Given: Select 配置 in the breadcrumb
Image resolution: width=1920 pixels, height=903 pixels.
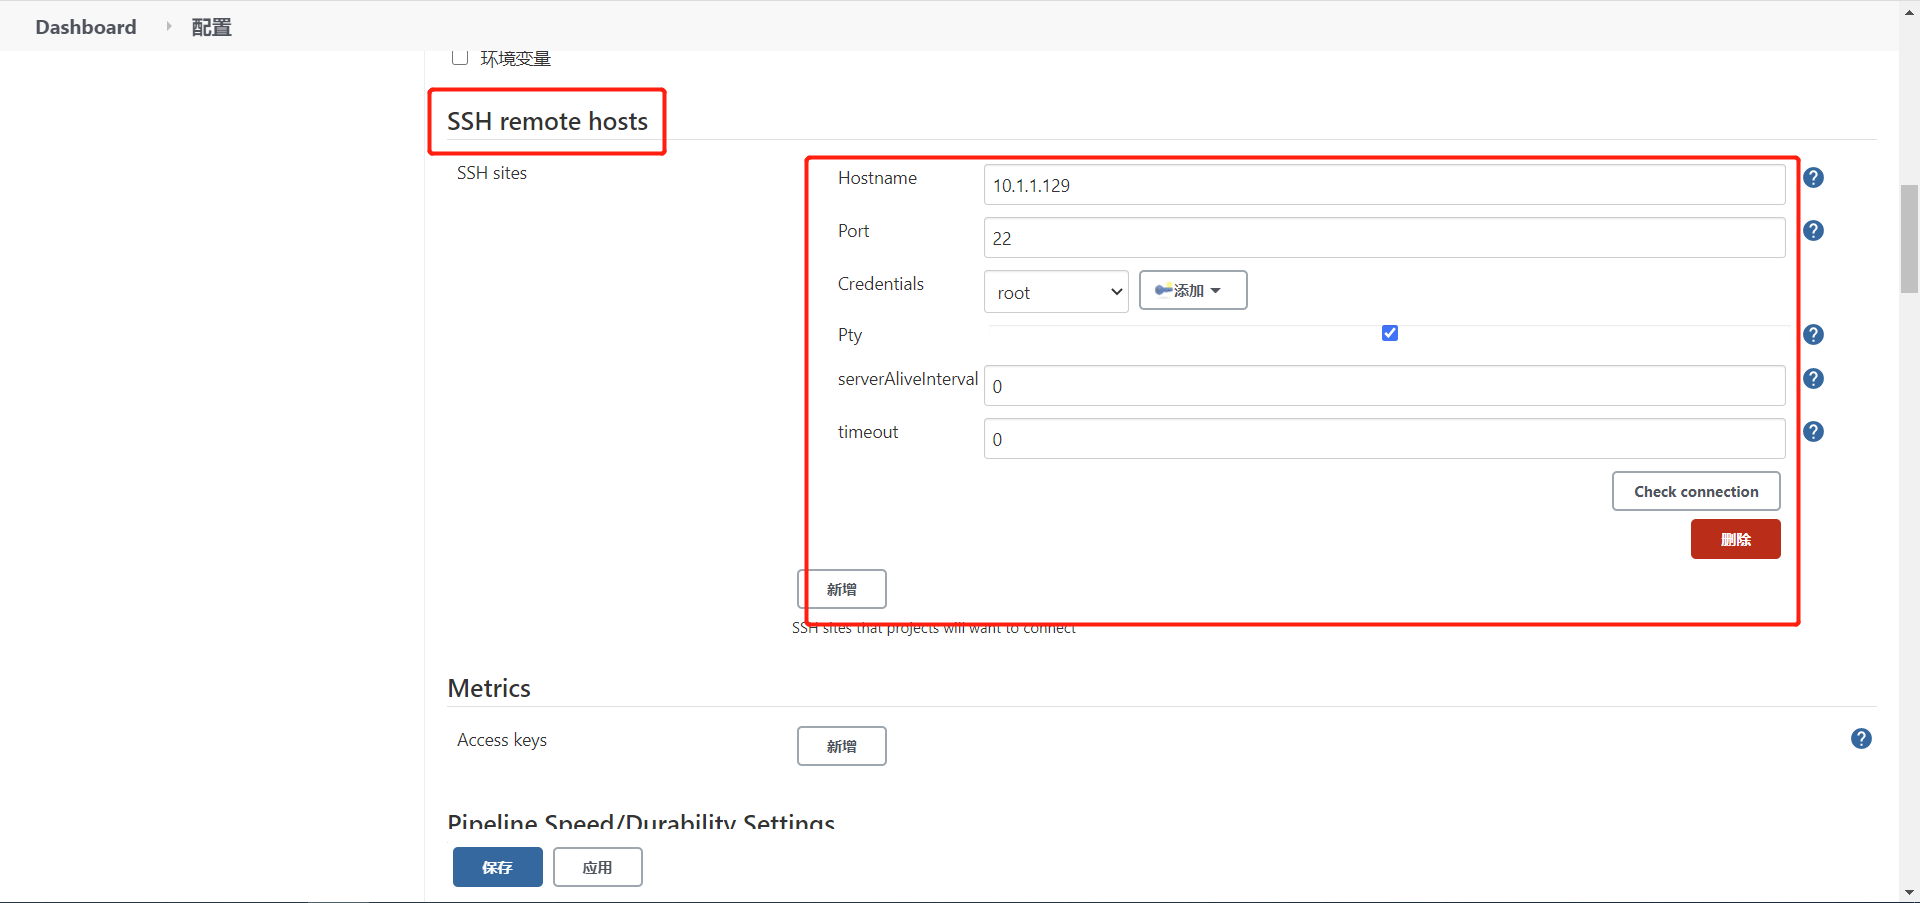Looking at the screenshot, I should pos(210,27).
